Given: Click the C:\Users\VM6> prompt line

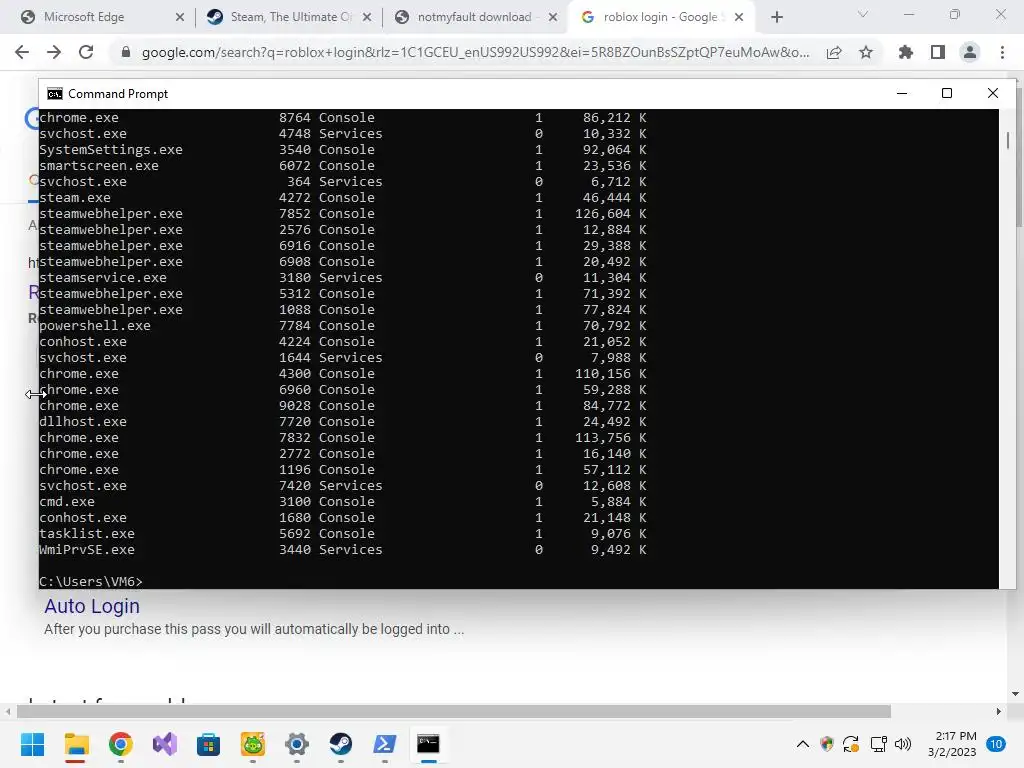Looking at the screenshot, I should (91, 581).
